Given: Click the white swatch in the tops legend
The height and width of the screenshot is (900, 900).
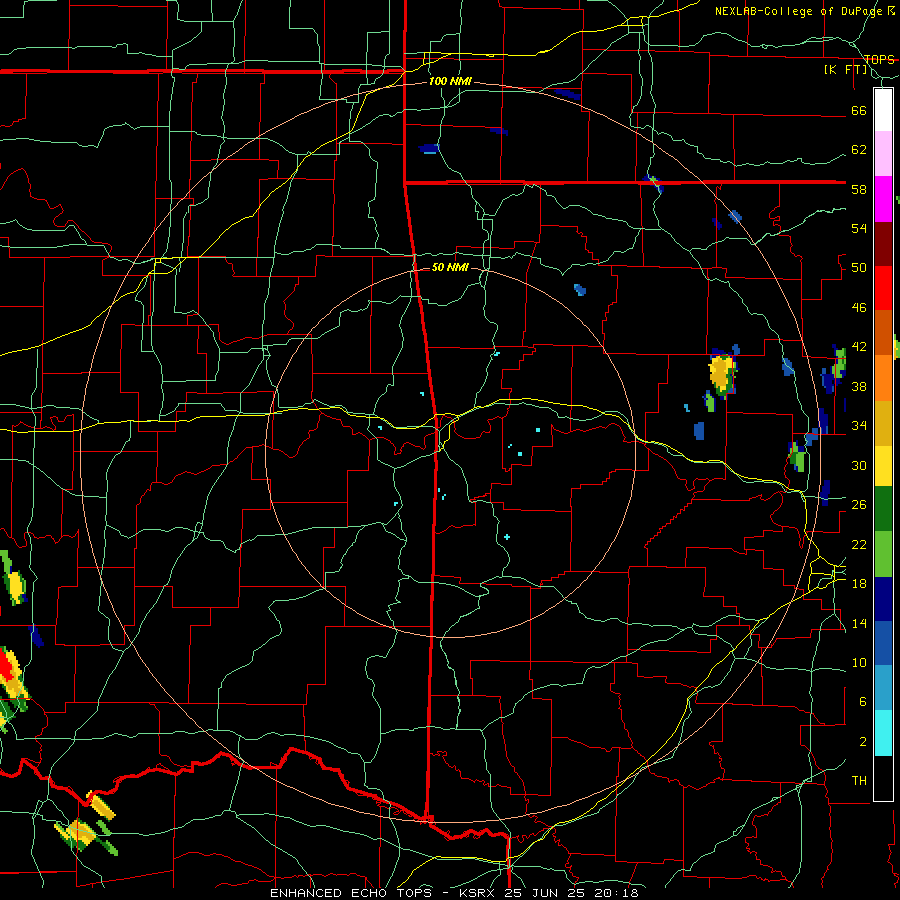Looking at the screenshot, I should (883, 110).
